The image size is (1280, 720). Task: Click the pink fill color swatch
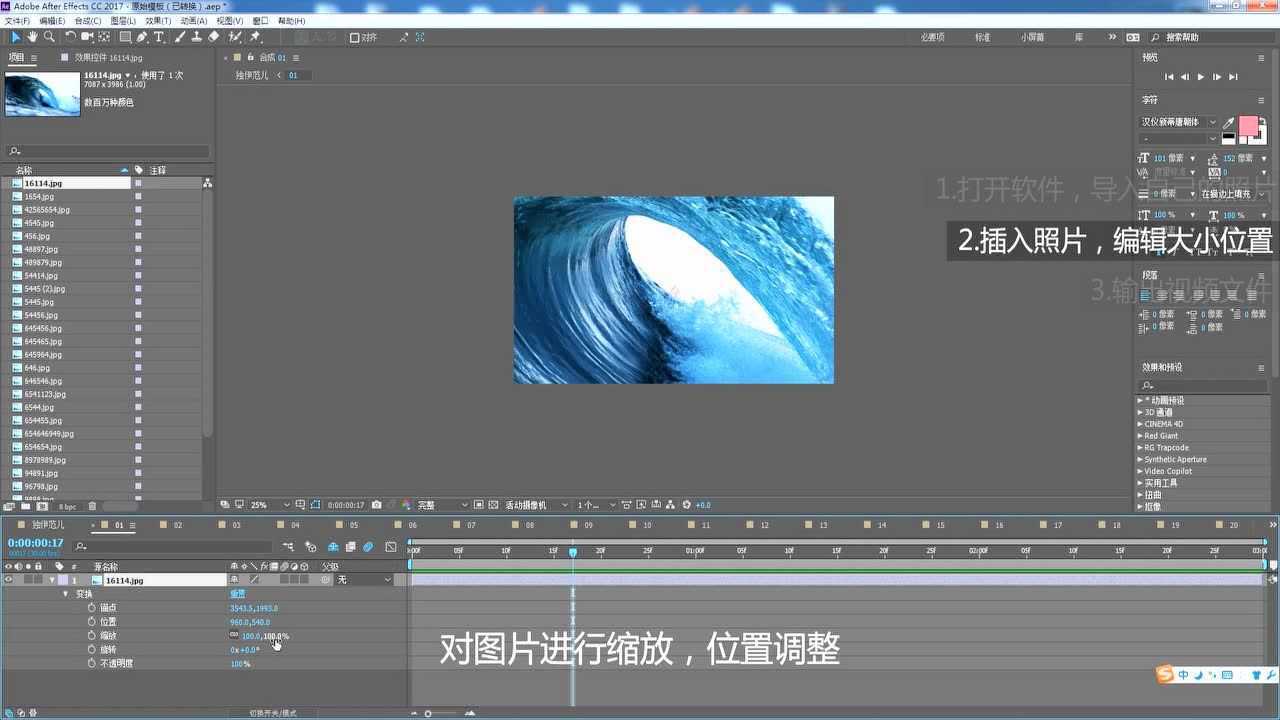click(x=1248, y=126)
